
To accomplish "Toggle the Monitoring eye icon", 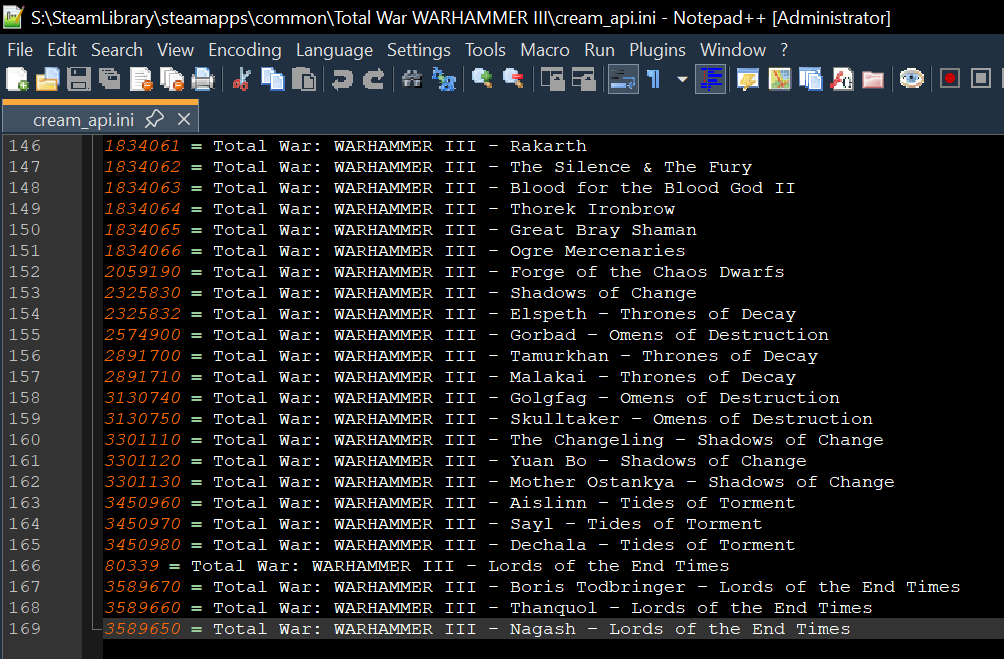I will coord(911,79).
